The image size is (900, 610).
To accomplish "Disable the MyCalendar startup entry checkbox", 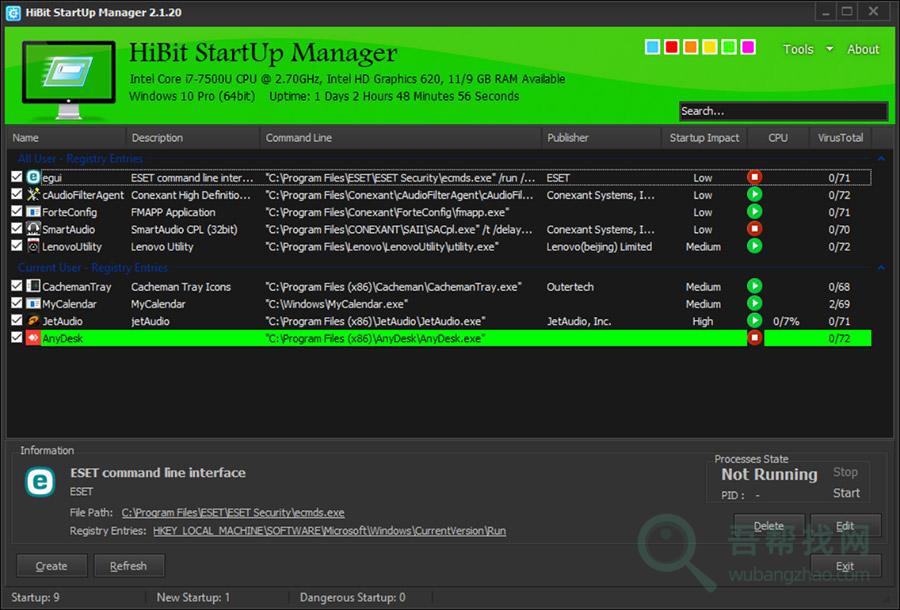I will point(16,304).
